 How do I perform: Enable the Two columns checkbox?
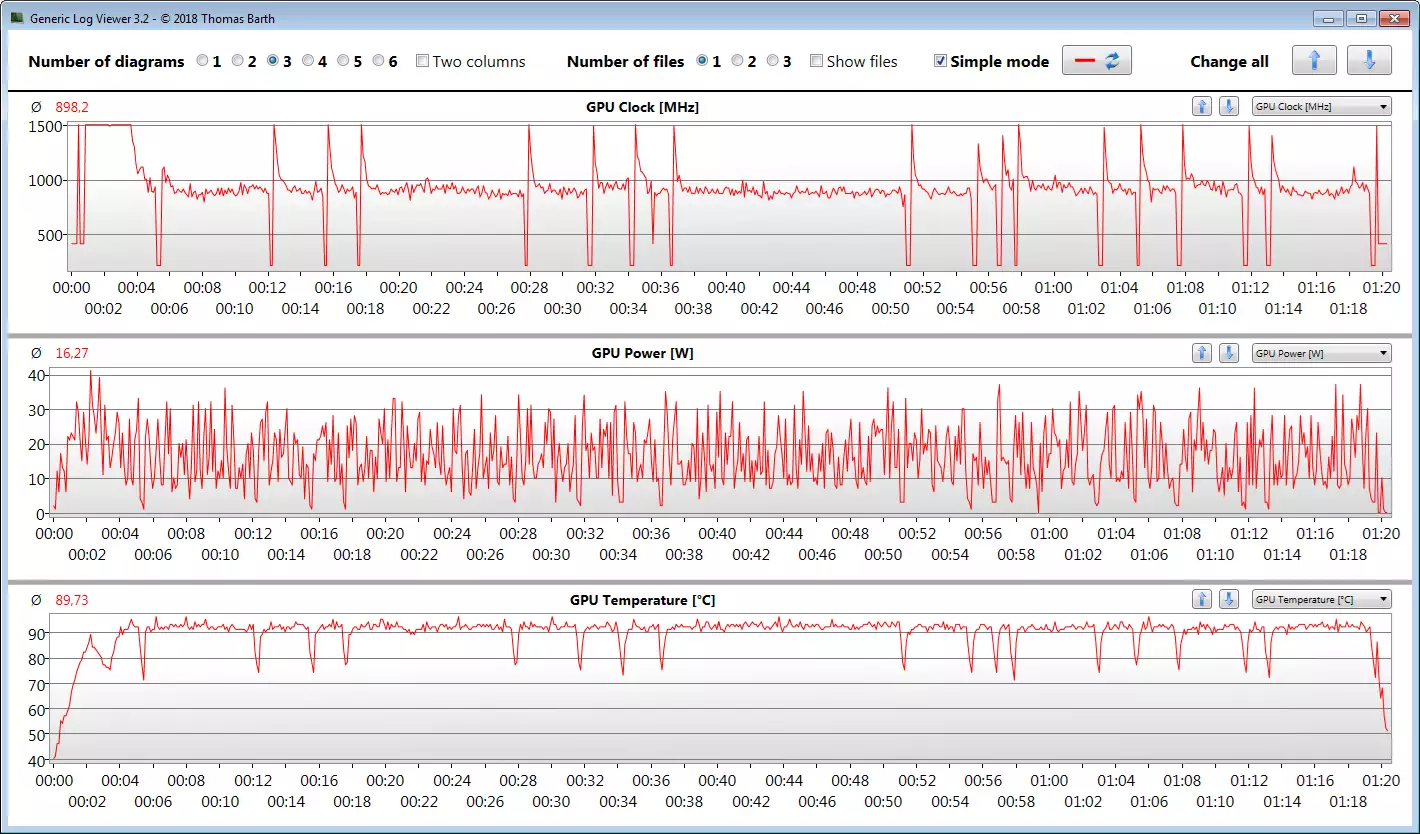(x=423, y=61)
